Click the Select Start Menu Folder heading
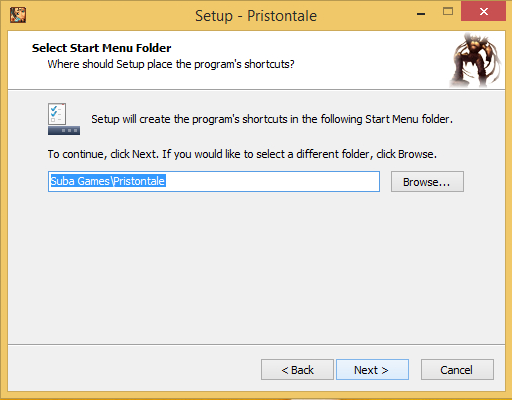Image resolution: width=512 pixels, height=400 pixels. pyautogui.click(x=101, y=48)
